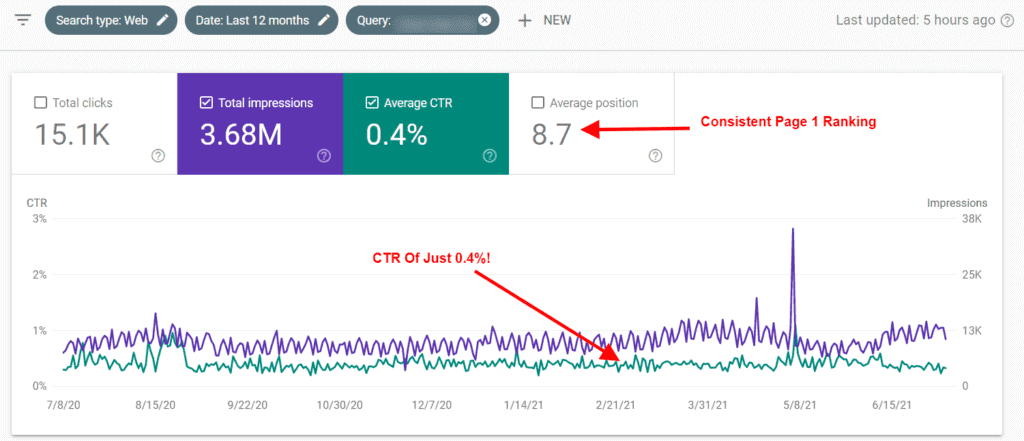1024x441 pixels.
Task: Click help icon in Total impressions card
Action: pyautogui.click(x=323, y=155)
